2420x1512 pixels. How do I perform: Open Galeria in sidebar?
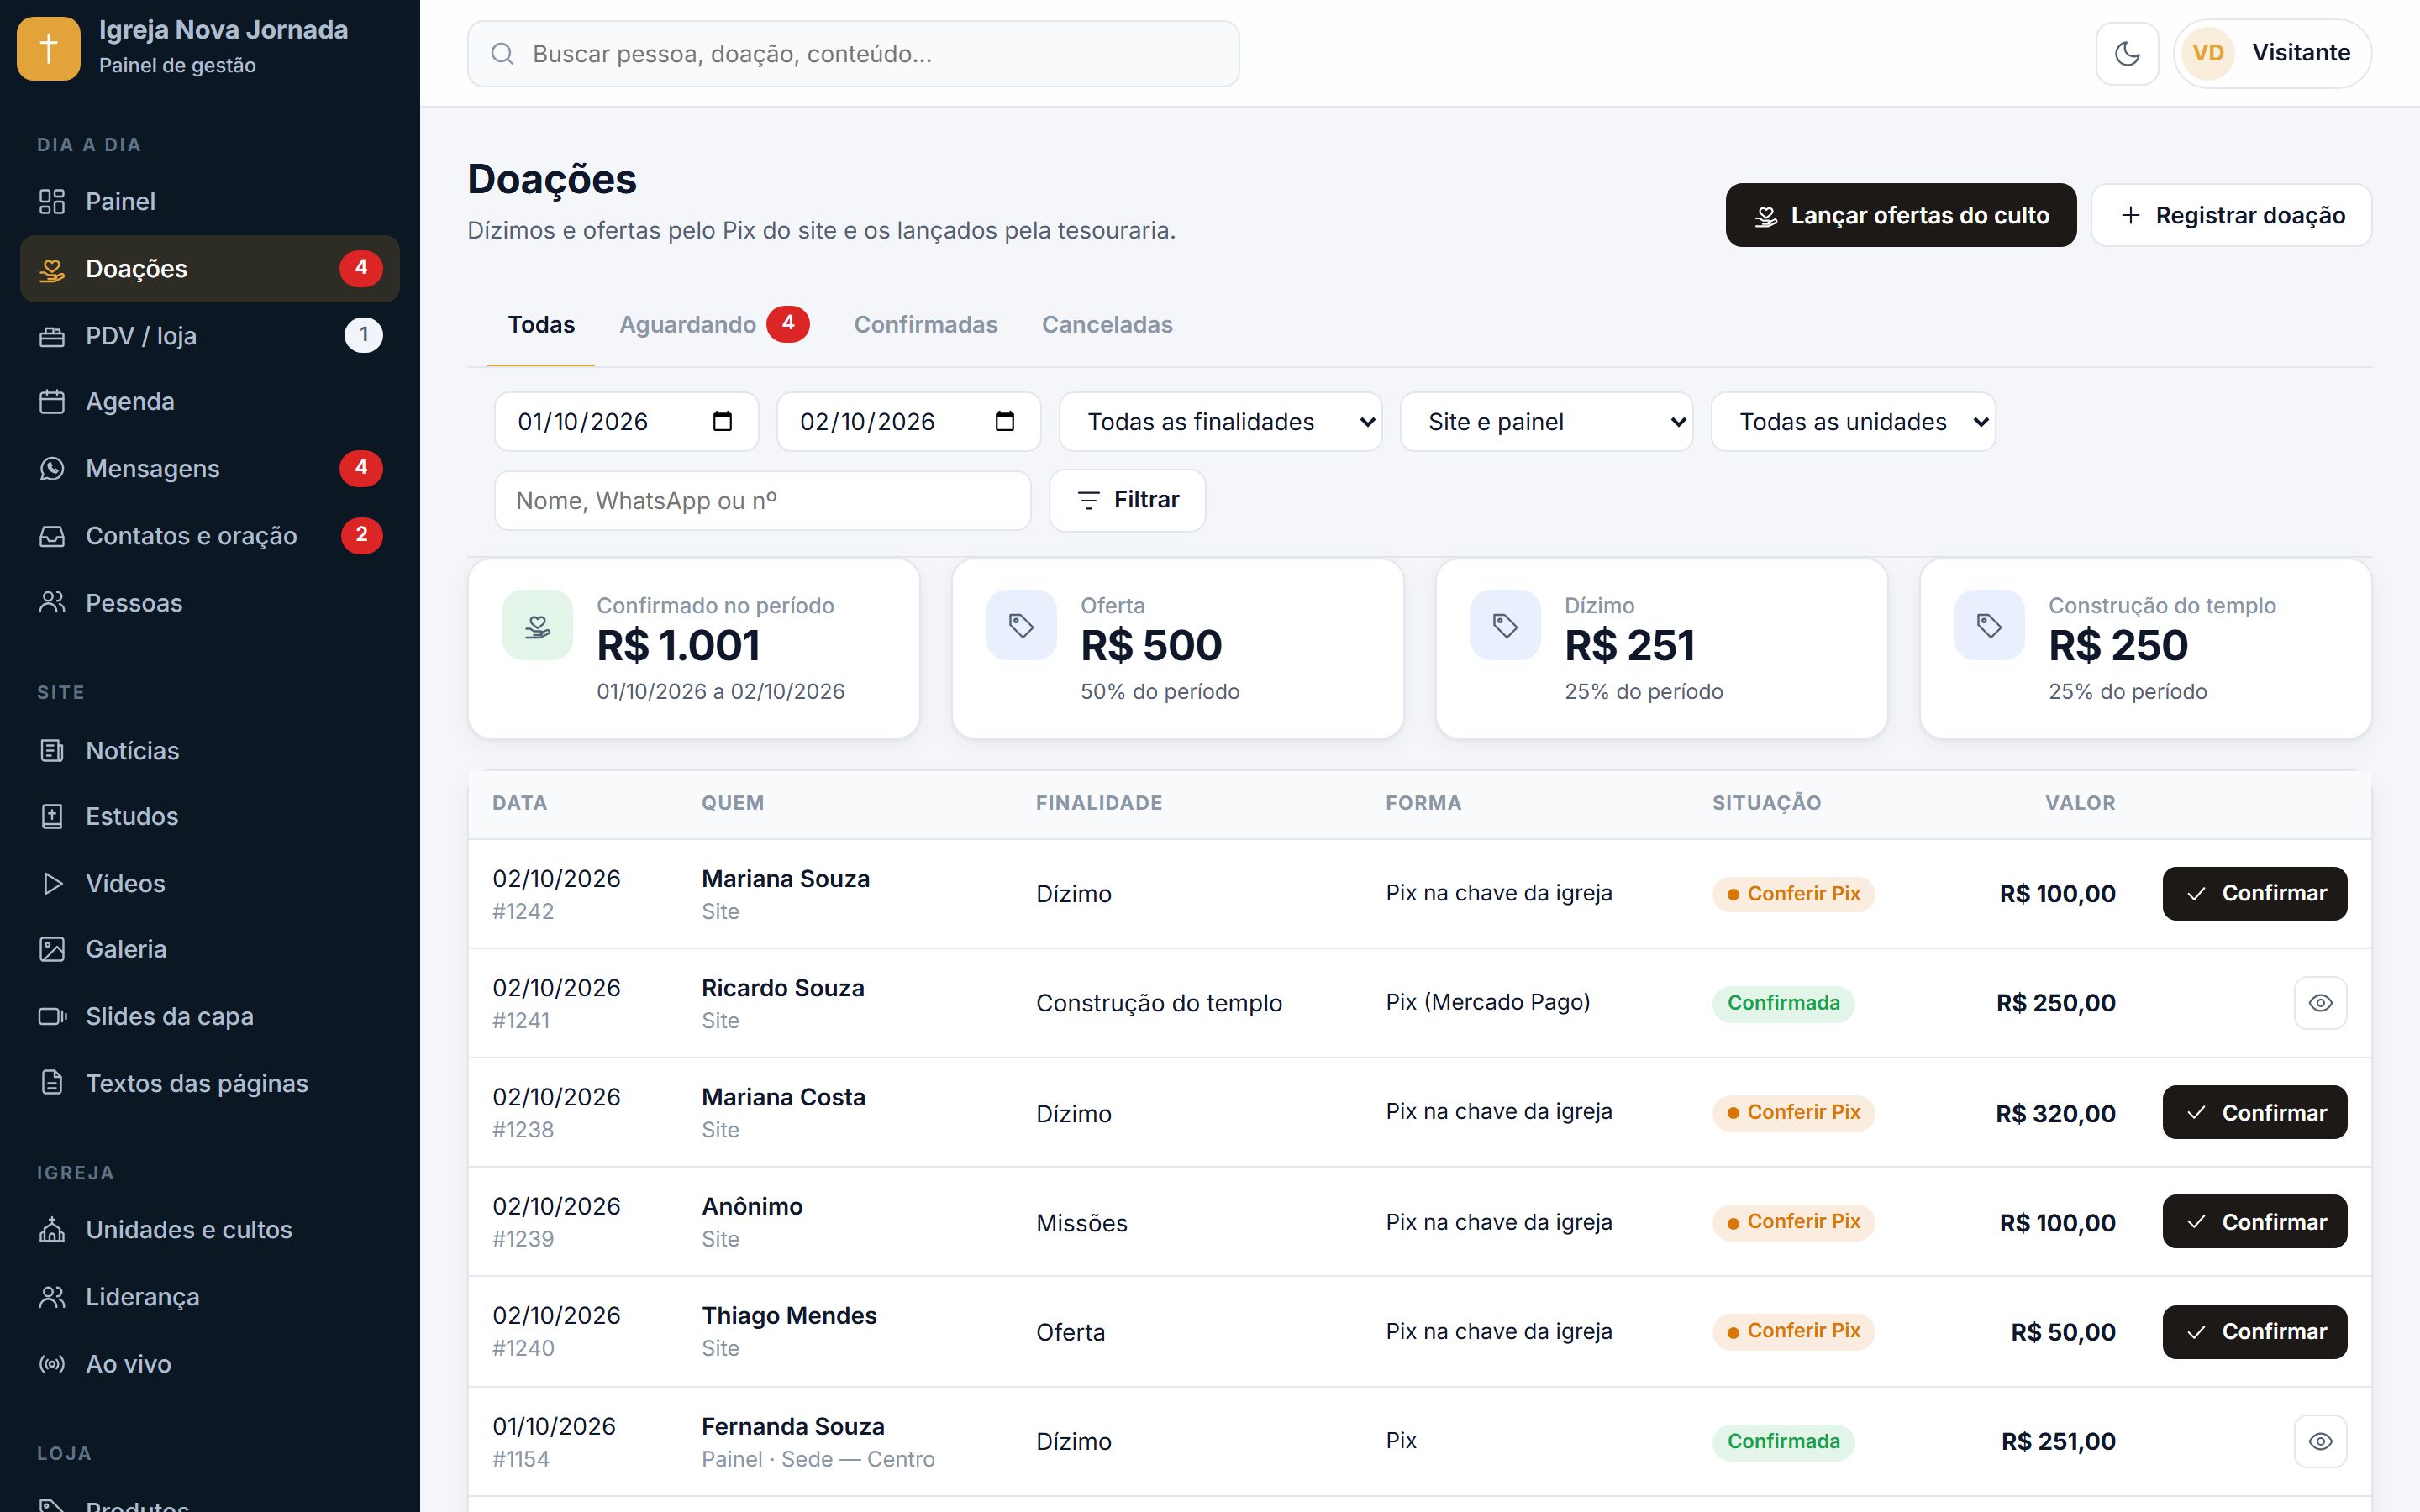coord(210,949)
